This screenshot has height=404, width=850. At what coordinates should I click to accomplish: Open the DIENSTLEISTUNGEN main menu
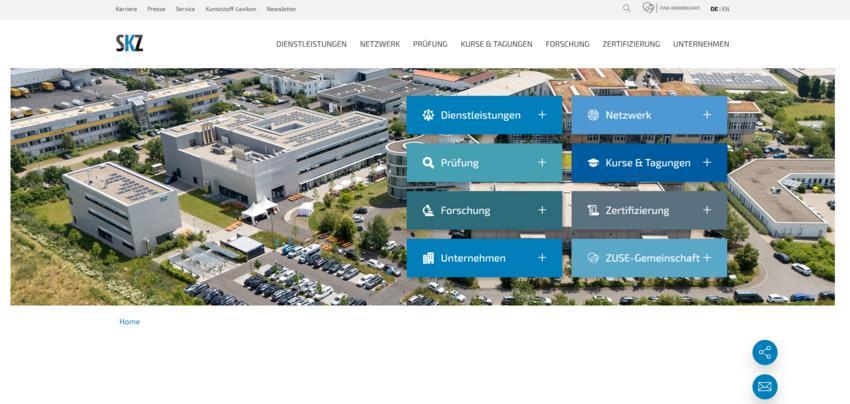pos(311,44)
